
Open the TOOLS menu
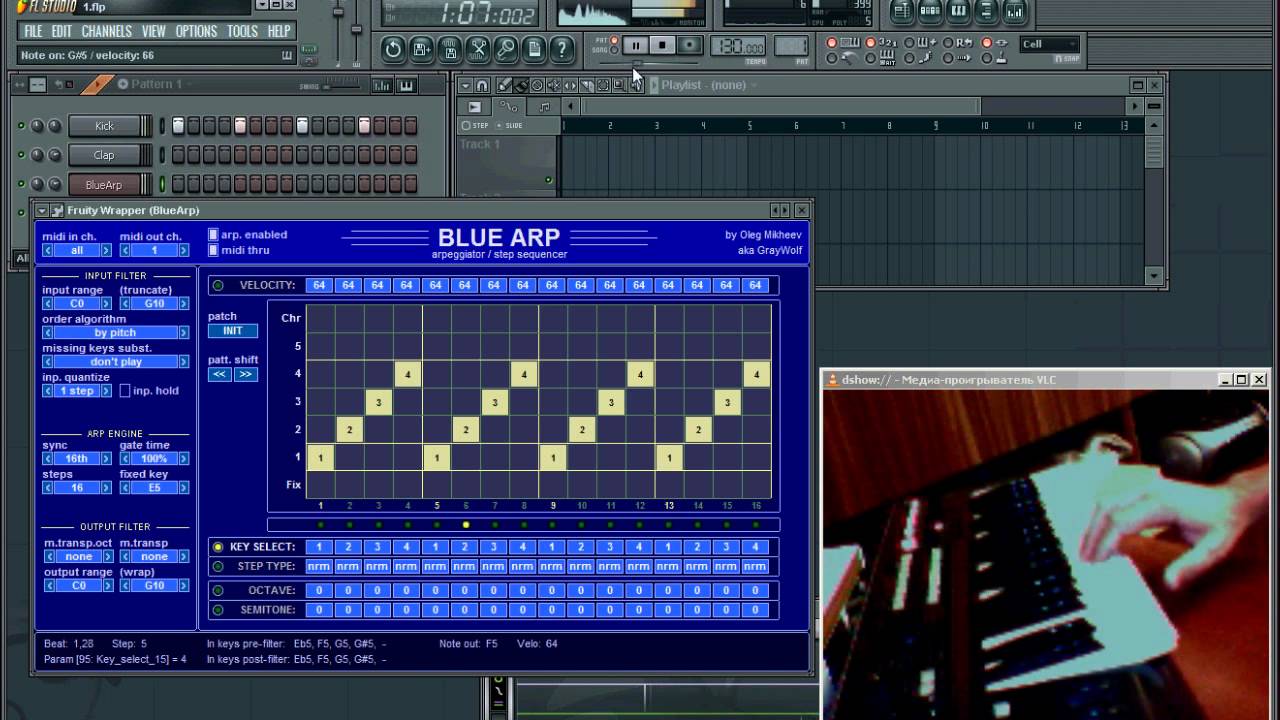242,31
